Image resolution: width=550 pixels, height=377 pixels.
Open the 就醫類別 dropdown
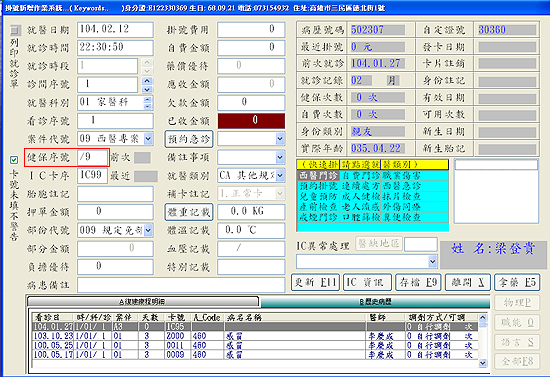[280, 175]
